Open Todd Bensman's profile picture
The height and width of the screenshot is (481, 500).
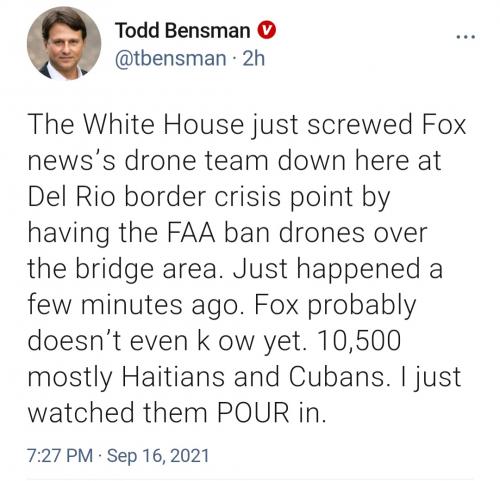coord(64,43)
